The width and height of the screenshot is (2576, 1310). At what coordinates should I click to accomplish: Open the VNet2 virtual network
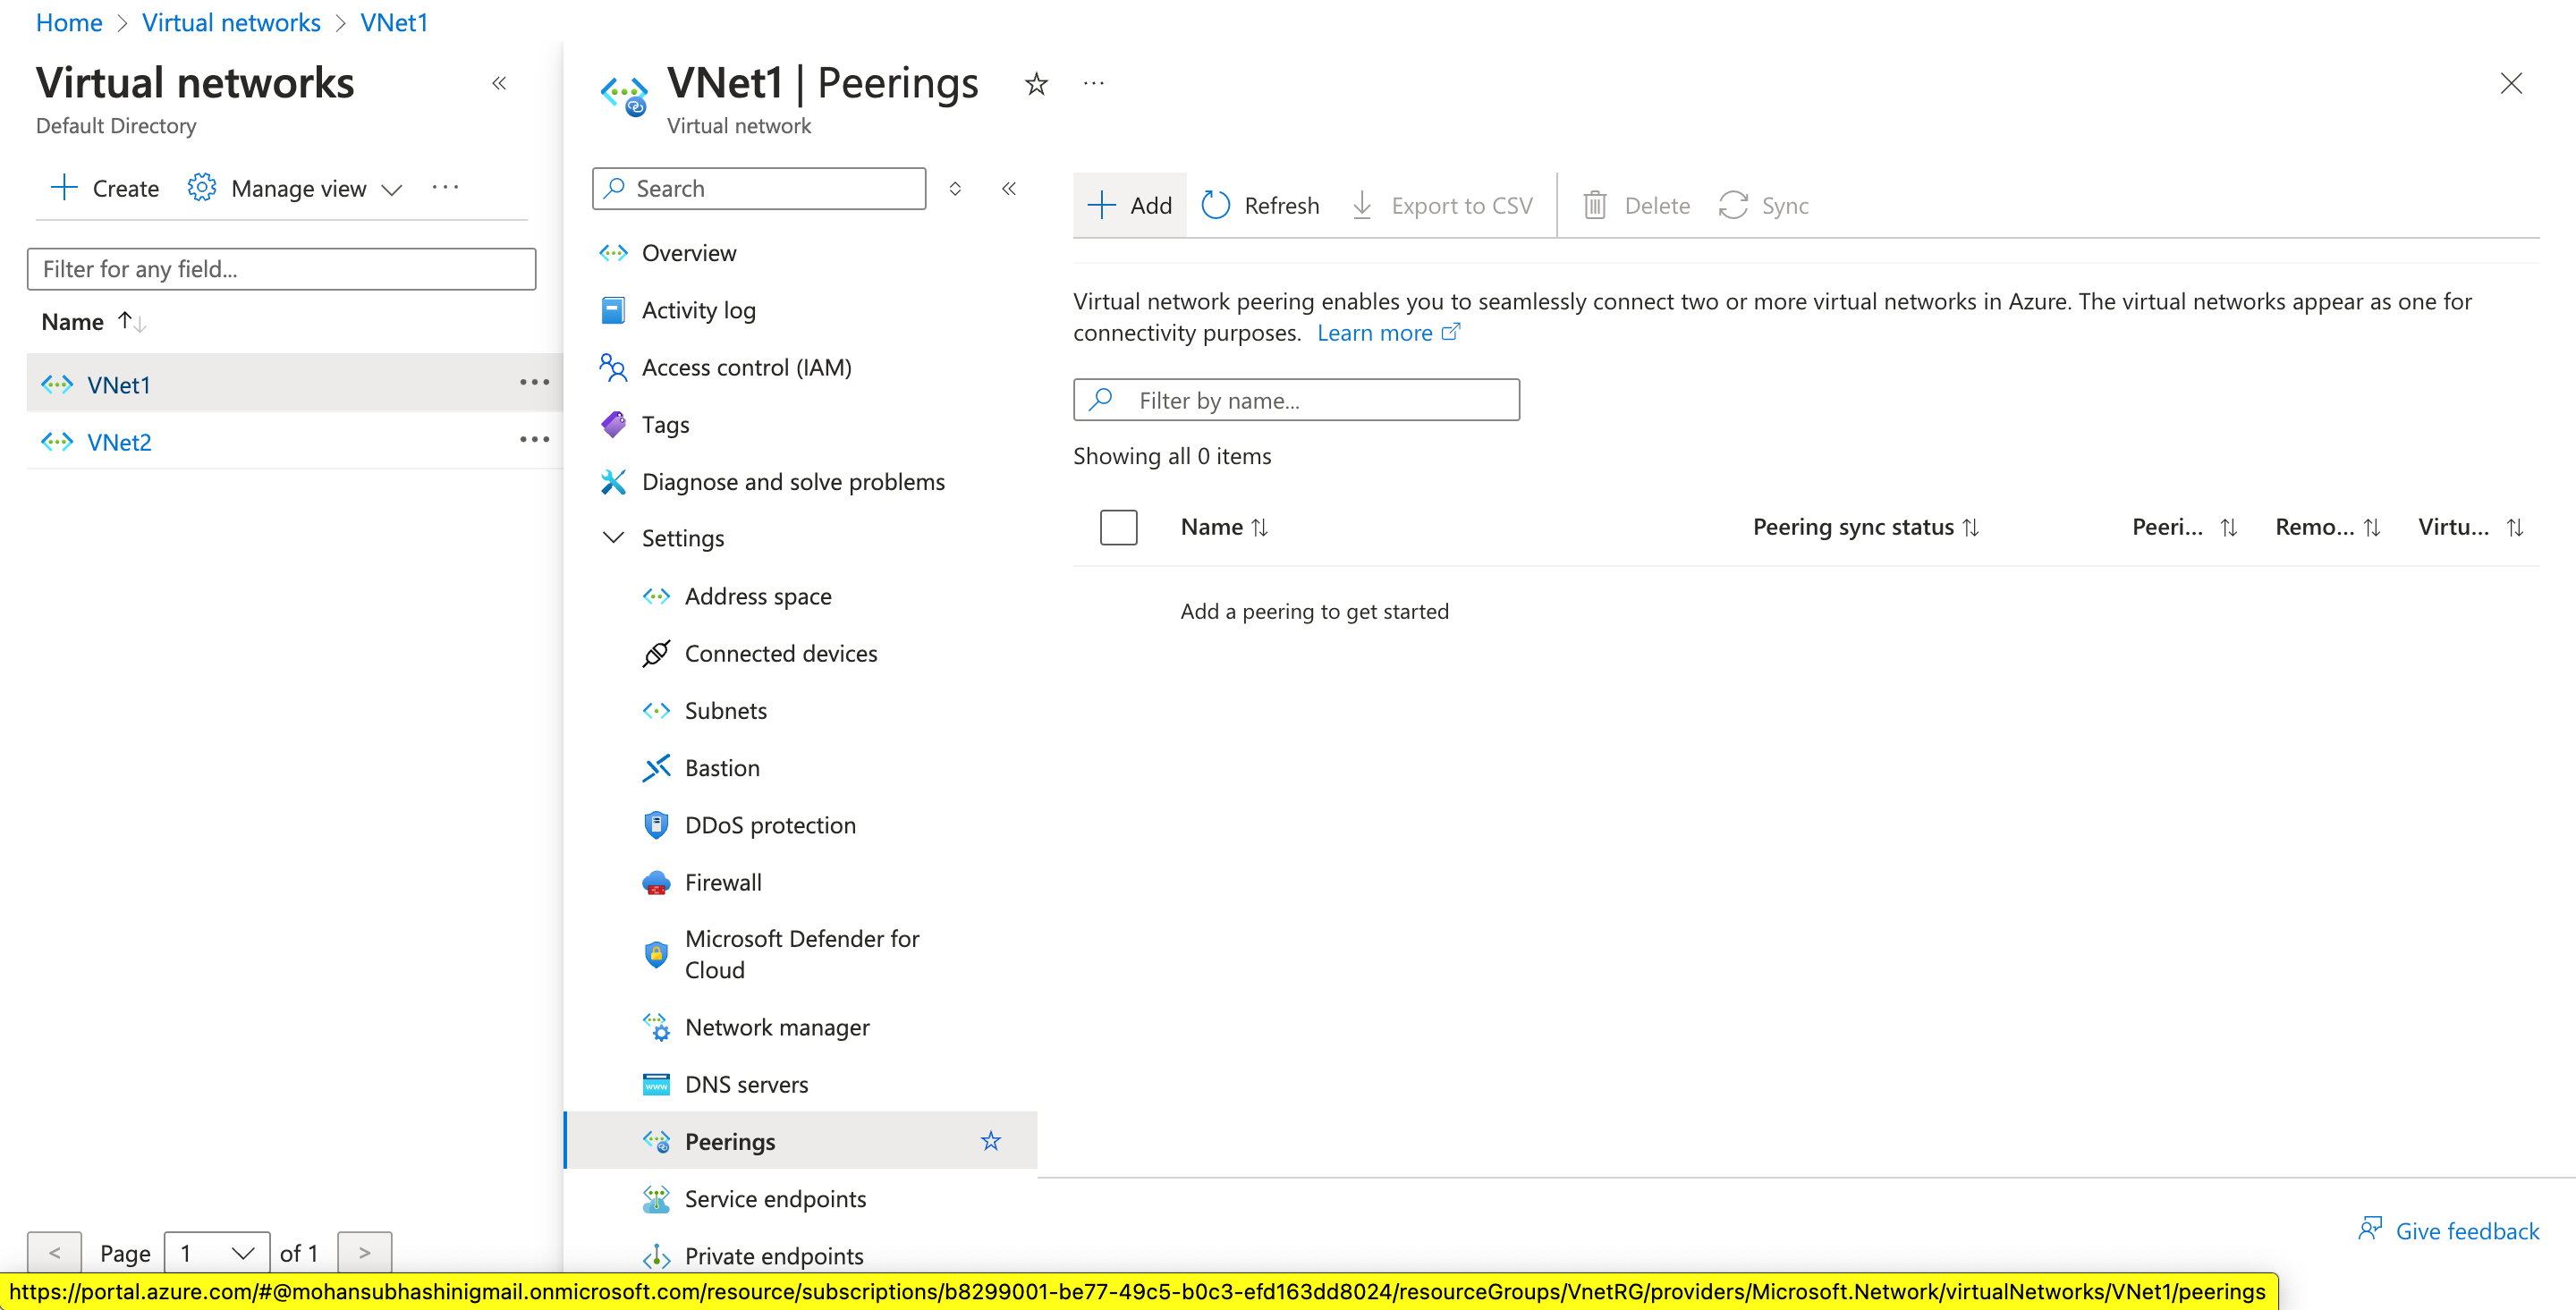tap(119, 441)
